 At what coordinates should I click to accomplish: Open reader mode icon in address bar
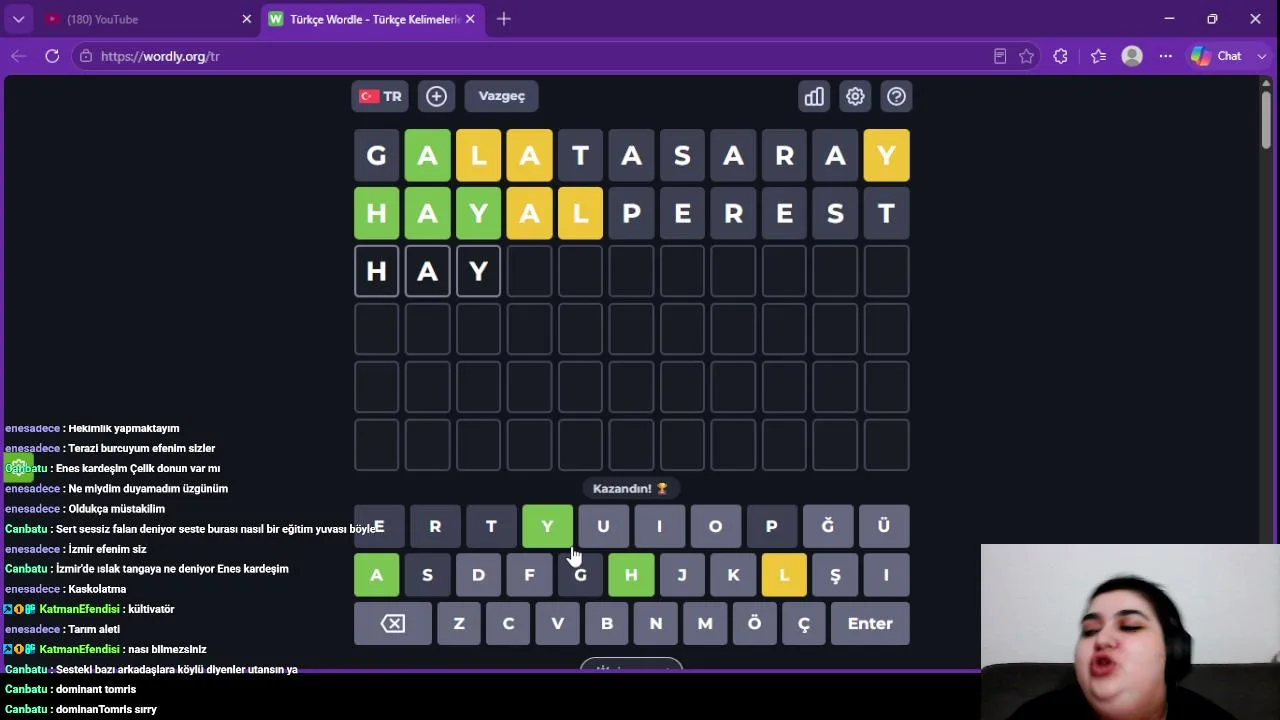1000,56
